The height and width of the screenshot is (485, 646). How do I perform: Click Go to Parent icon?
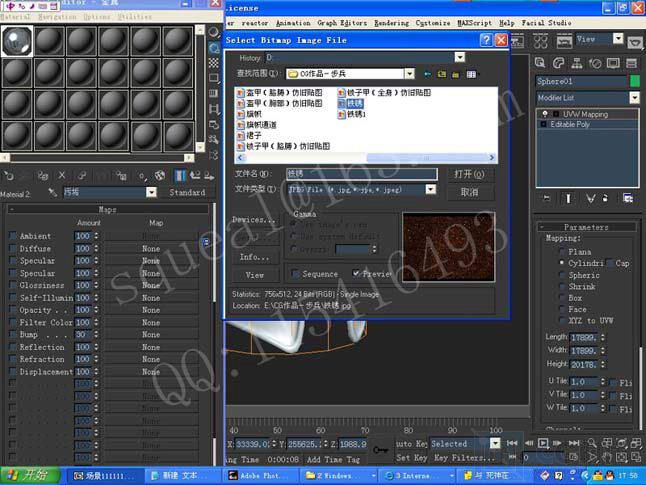pyautogui.click(x=194, y=176)
